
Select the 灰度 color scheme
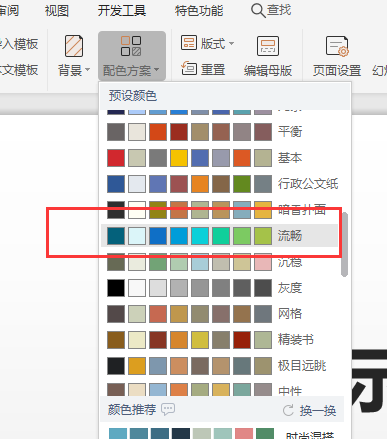point(220,288)
